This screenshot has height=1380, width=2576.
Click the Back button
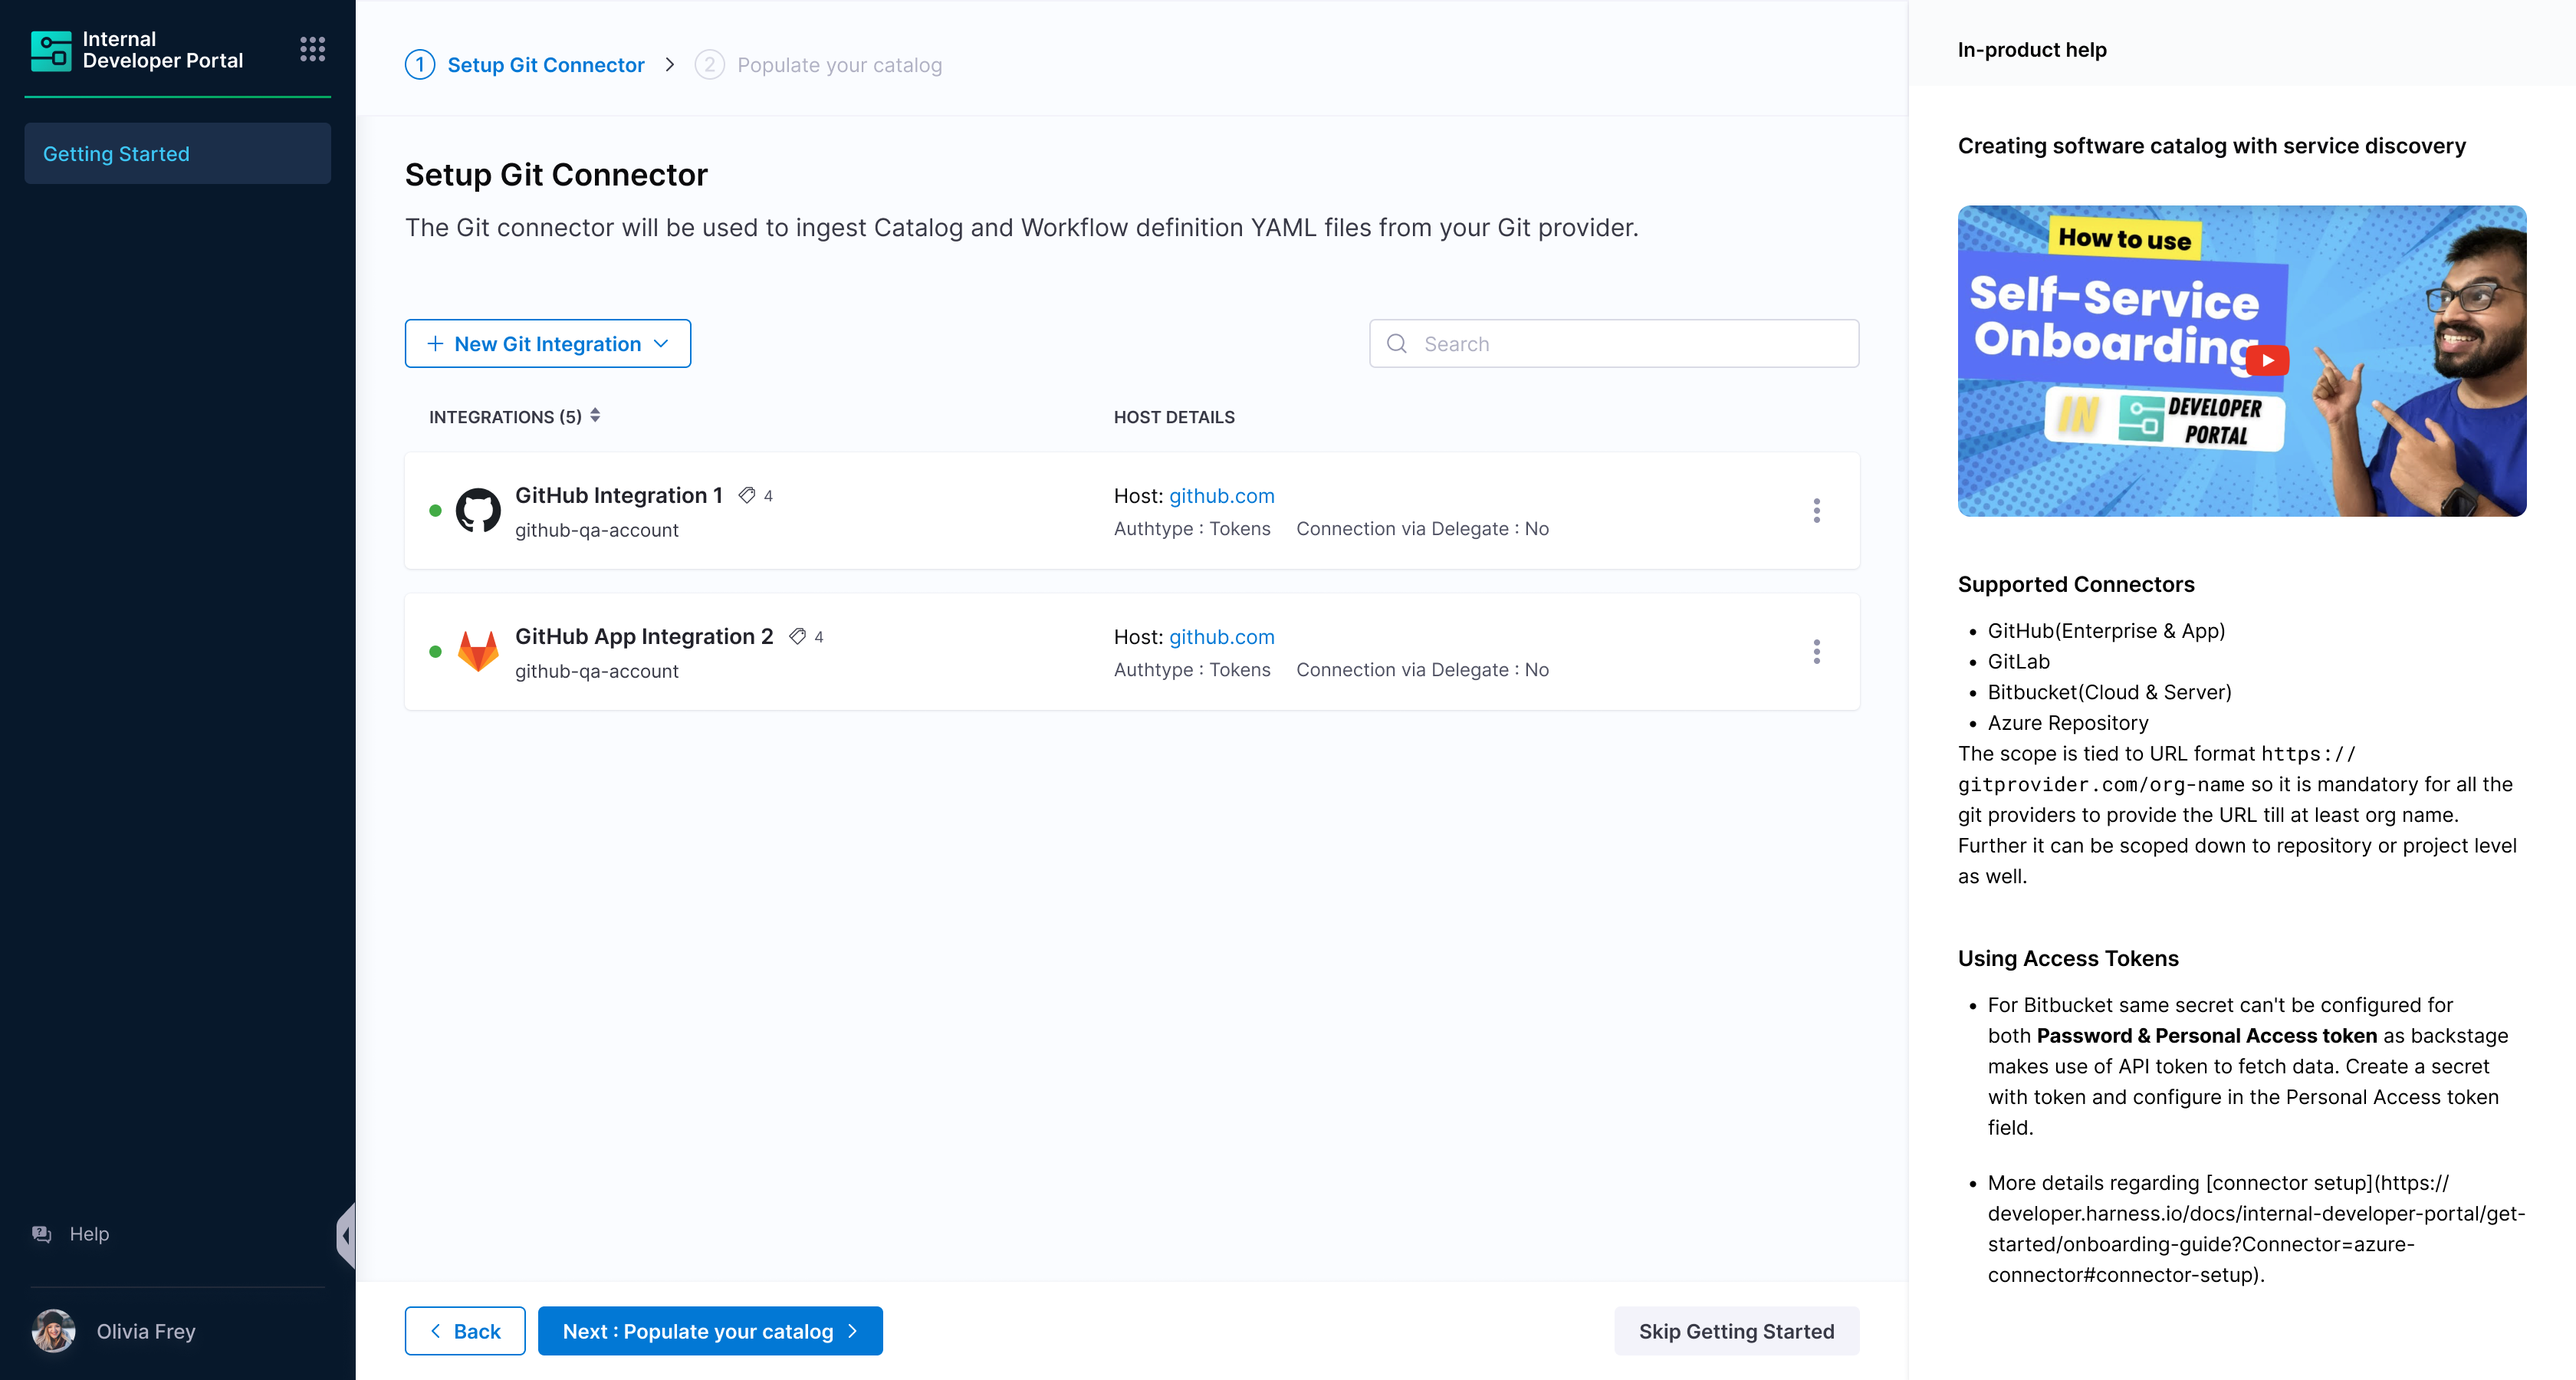464,1331
